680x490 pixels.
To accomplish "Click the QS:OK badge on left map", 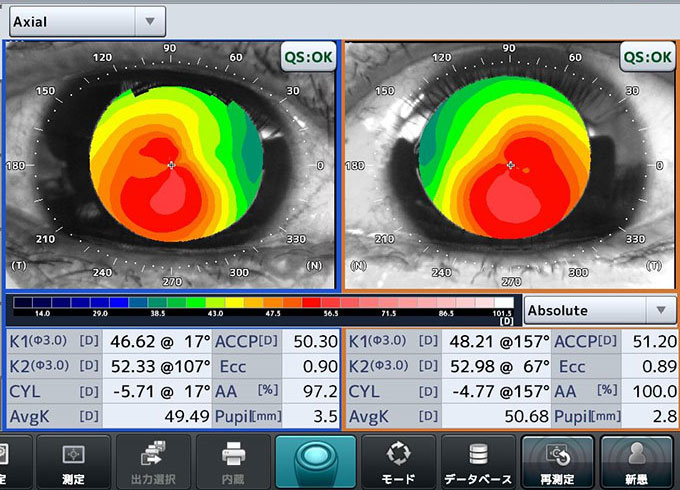I will [308, 57].
